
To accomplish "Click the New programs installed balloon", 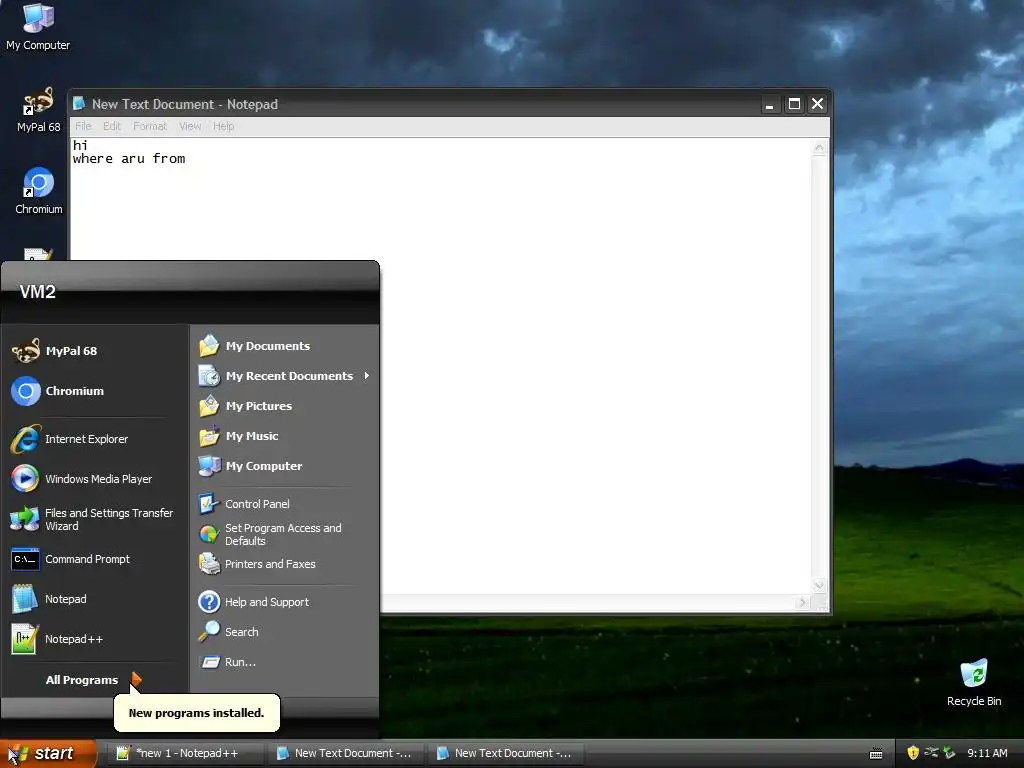I will click(x=197, y=713).
